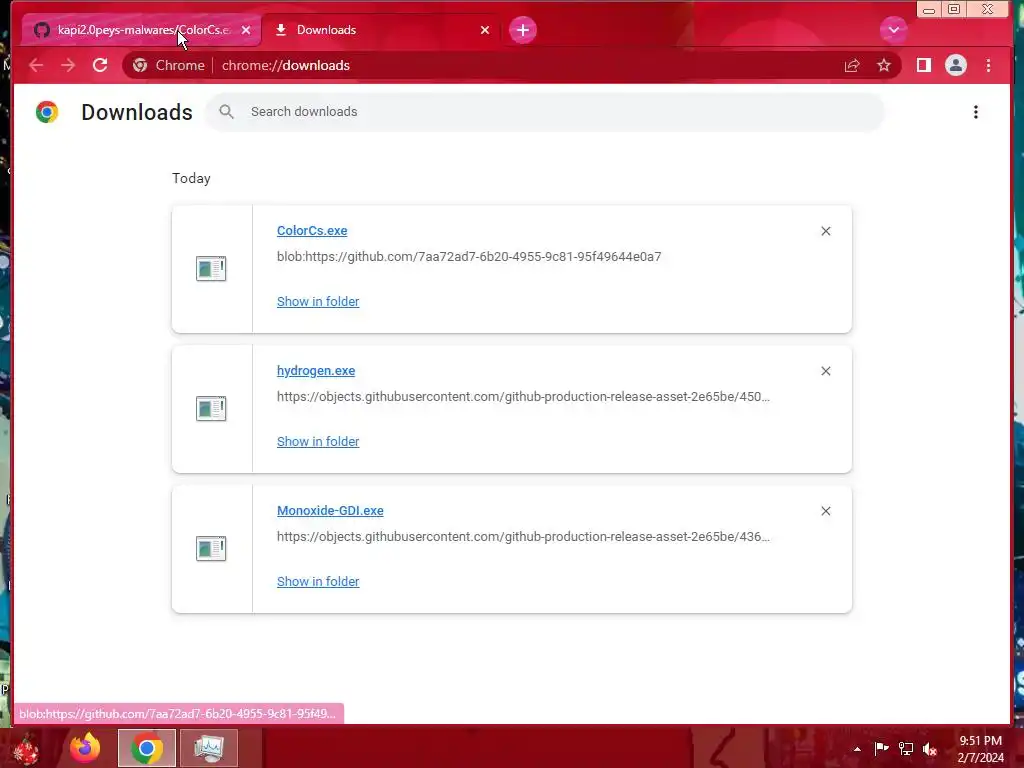The image size is (1024, 768).
Task: Click the hydrogen.exe file icon
Action: tap(211, 408)
